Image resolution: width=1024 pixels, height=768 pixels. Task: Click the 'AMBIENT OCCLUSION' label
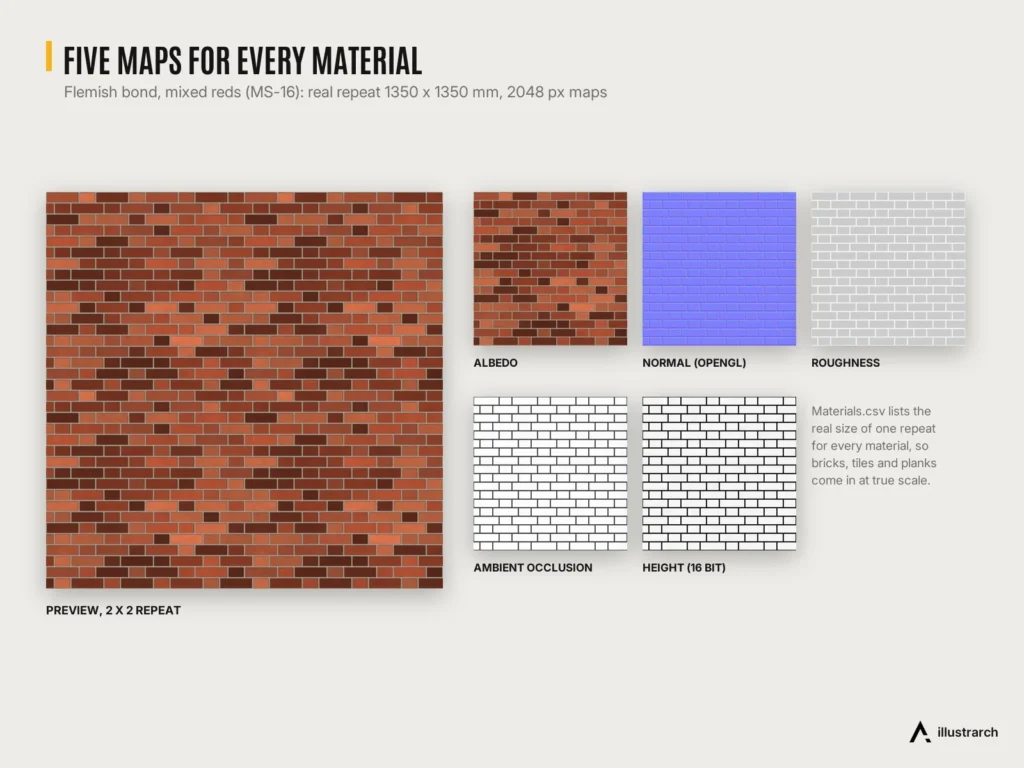pyautogui.click(x=533, y=568)
